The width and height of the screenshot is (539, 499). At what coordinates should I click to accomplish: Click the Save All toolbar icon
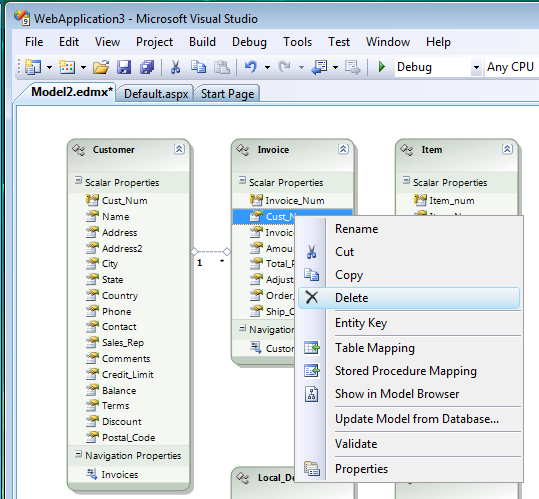point(147,67)
